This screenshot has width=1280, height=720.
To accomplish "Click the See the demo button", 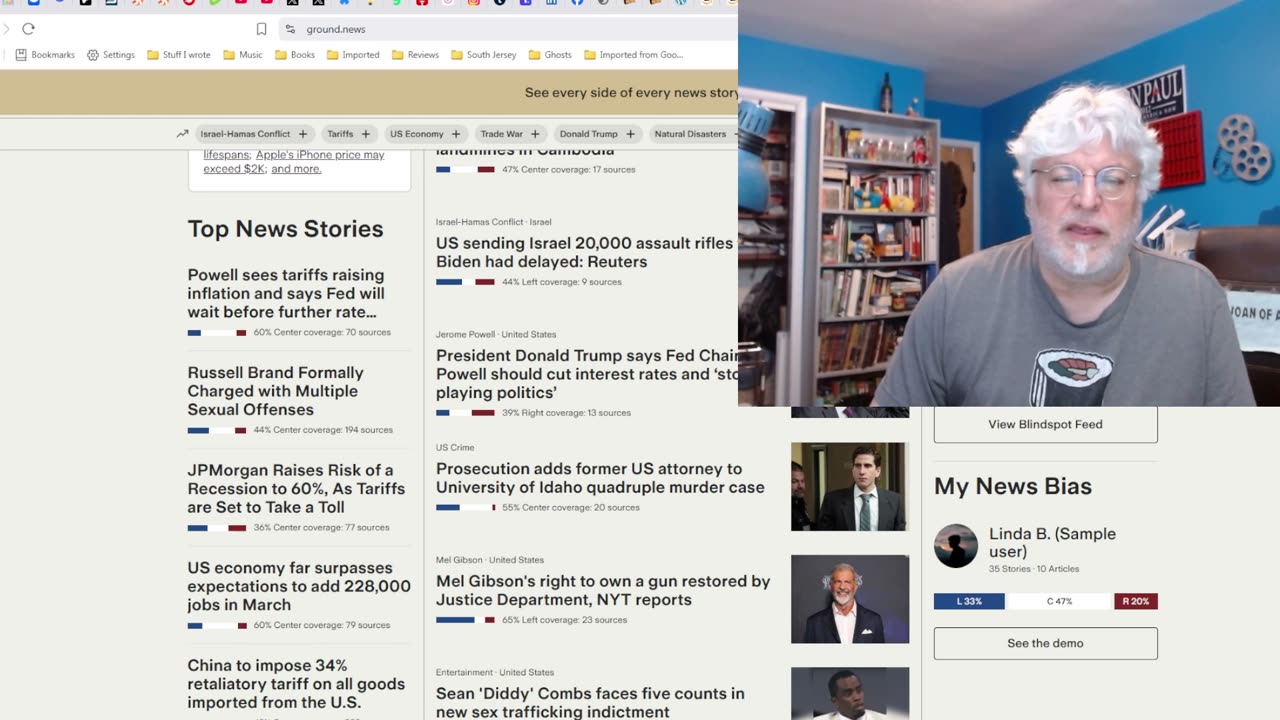I will point(1045,643).
